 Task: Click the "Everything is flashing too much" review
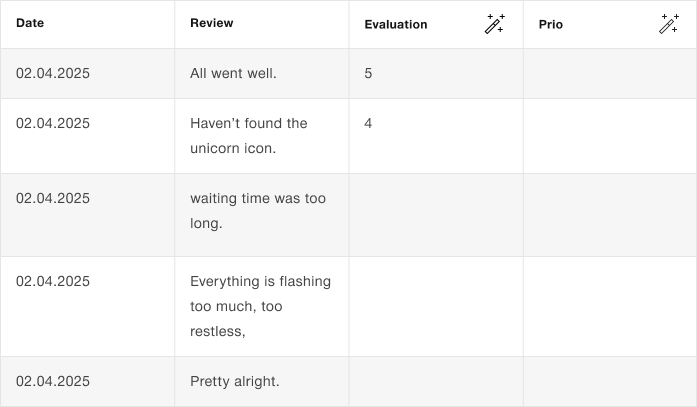coord(260,306)
